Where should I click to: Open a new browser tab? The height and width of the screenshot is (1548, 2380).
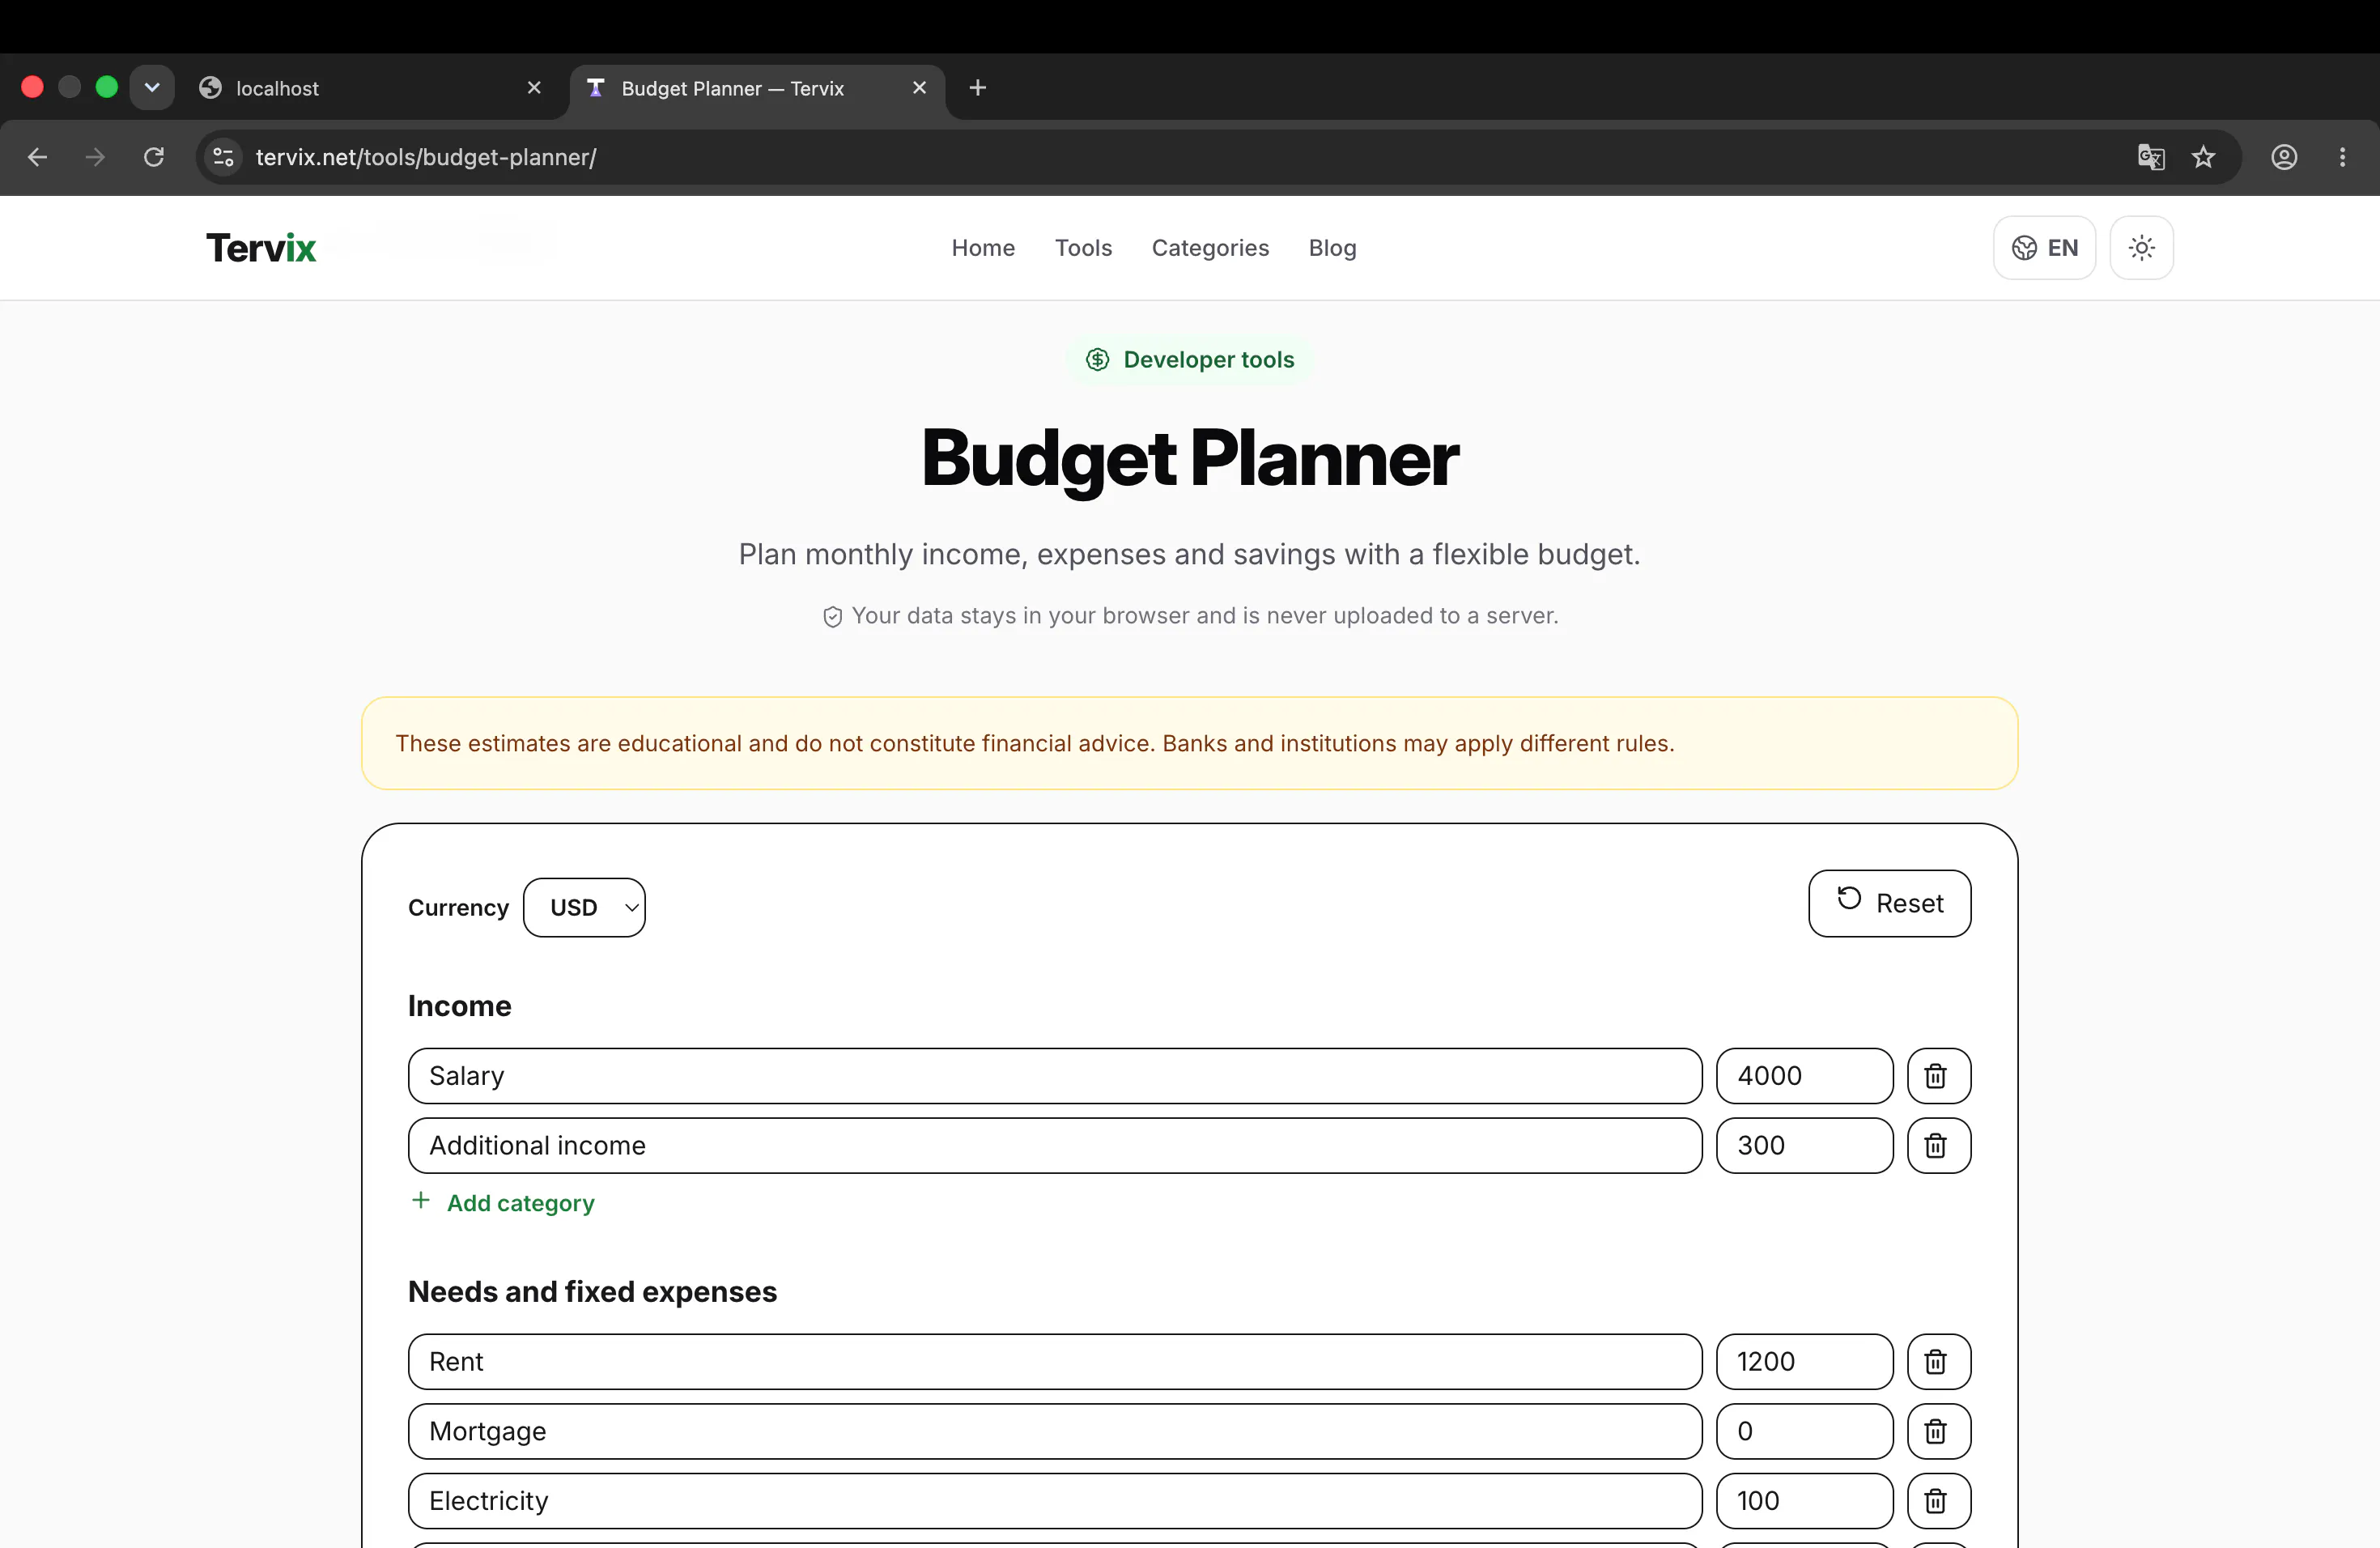click(977, 88)
